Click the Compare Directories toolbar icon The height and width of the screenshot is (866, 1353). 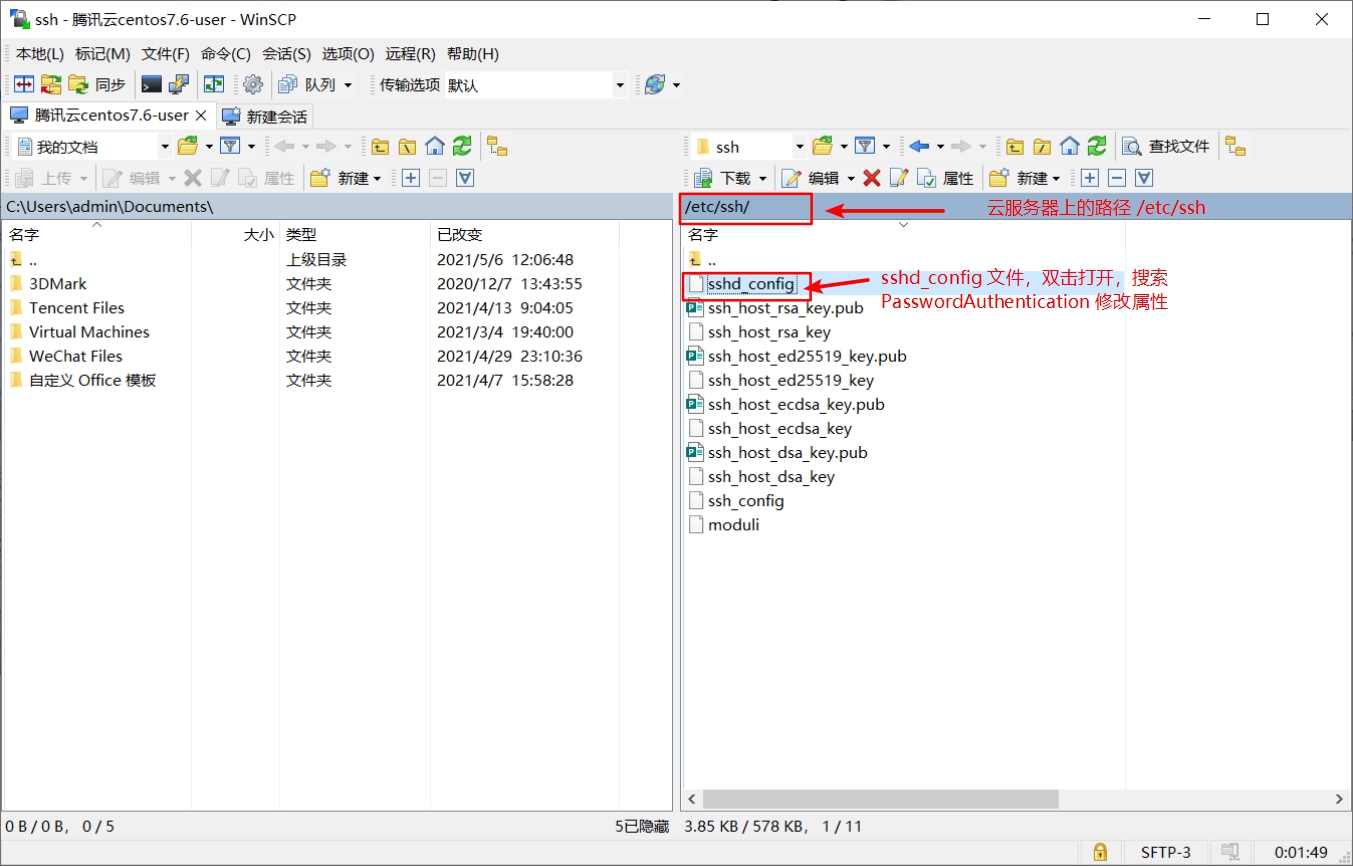[24, 85]
